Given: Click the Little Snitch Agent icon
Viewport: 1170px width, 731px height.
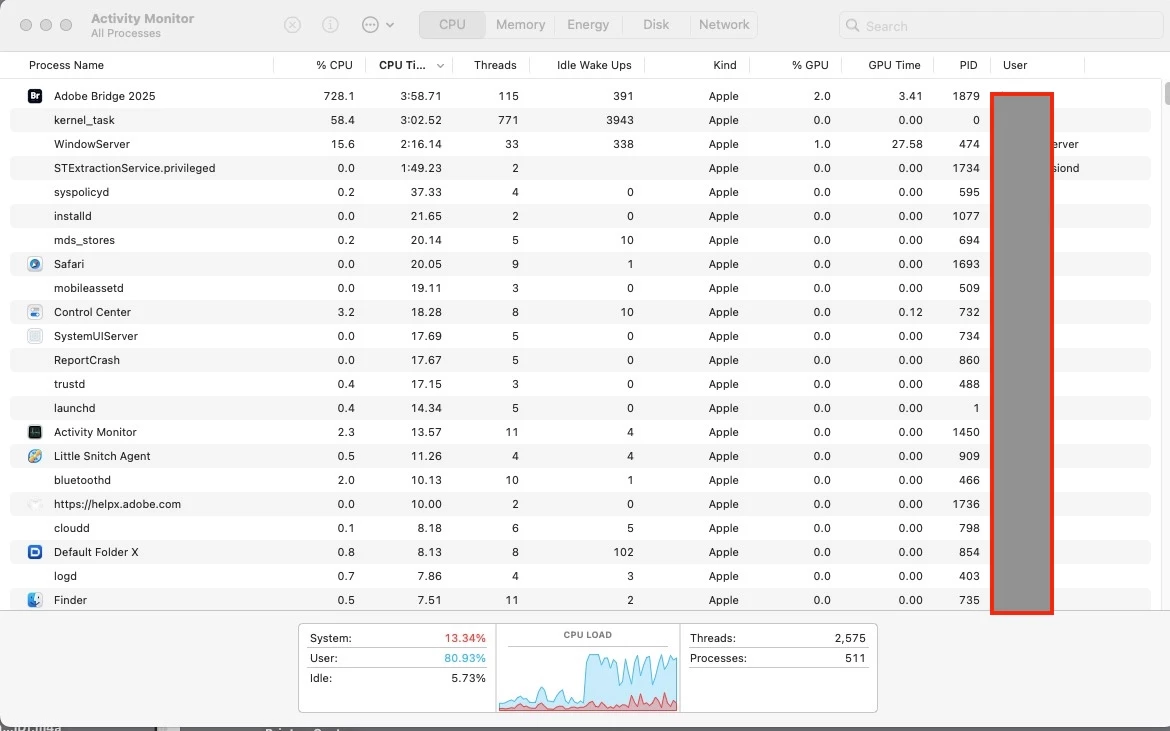Looking at the screenshot, I should click(34, 456).
